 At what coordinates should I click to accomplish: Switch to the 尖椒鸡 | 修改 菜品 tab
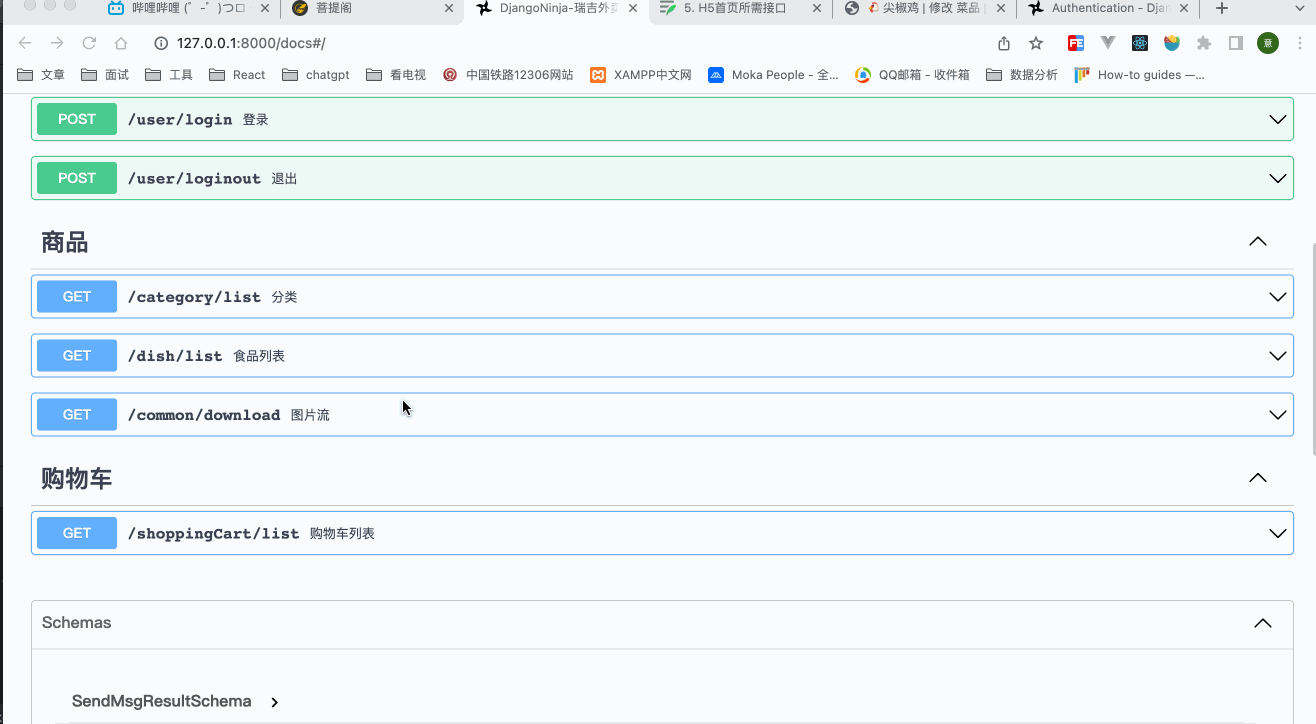924,8
